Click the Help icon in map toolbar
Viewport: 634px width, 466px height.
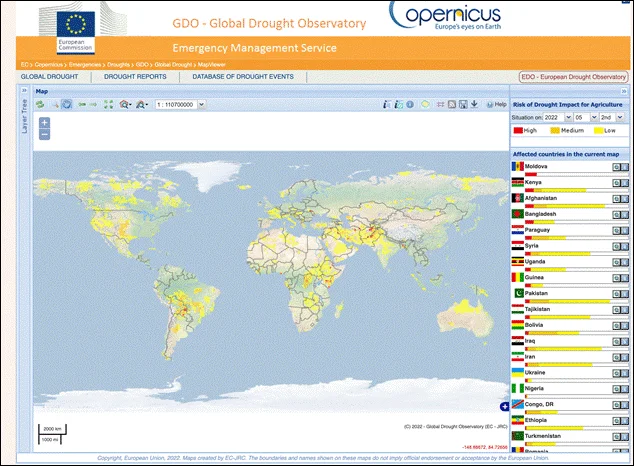tap(496, 104)
